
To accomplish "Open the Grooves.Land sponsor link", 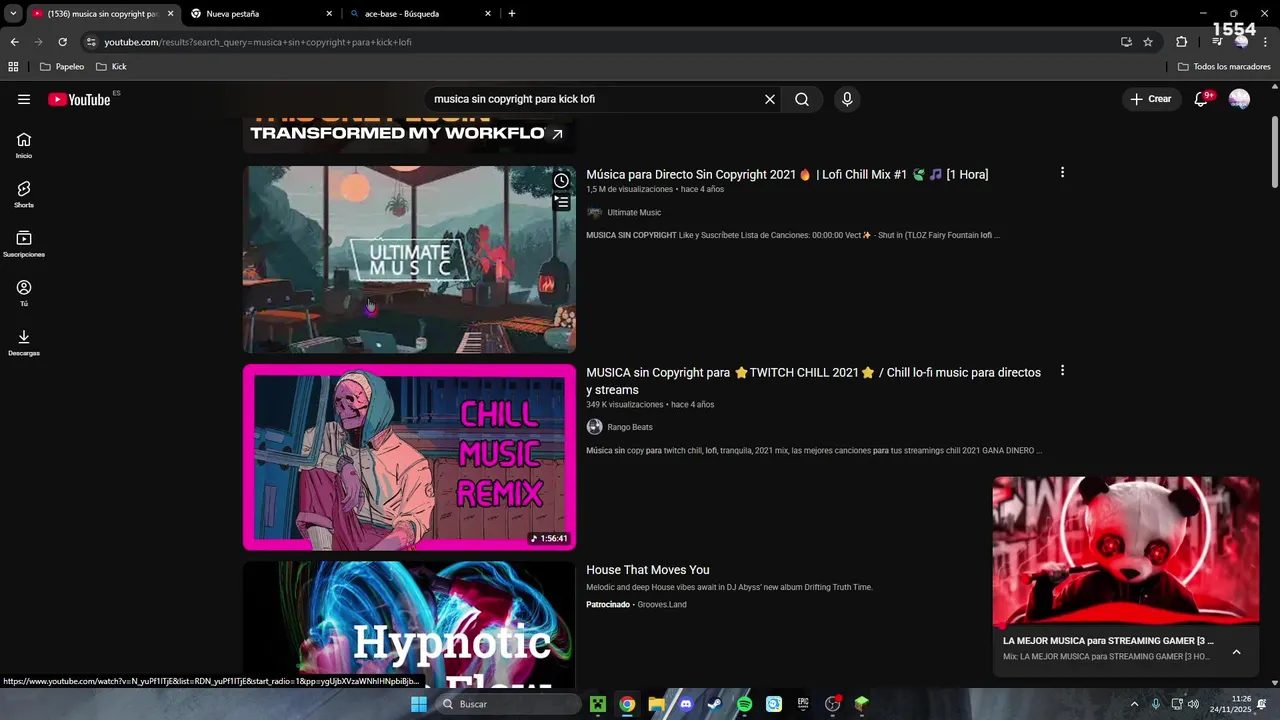I will coord(662,605).
